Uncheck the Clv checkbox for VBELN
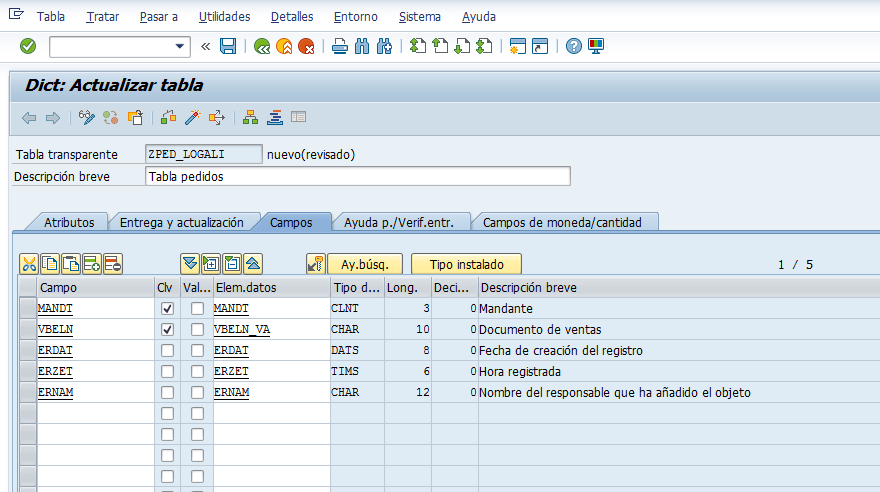Screen dimensions: 880x492 click(167, 329)
